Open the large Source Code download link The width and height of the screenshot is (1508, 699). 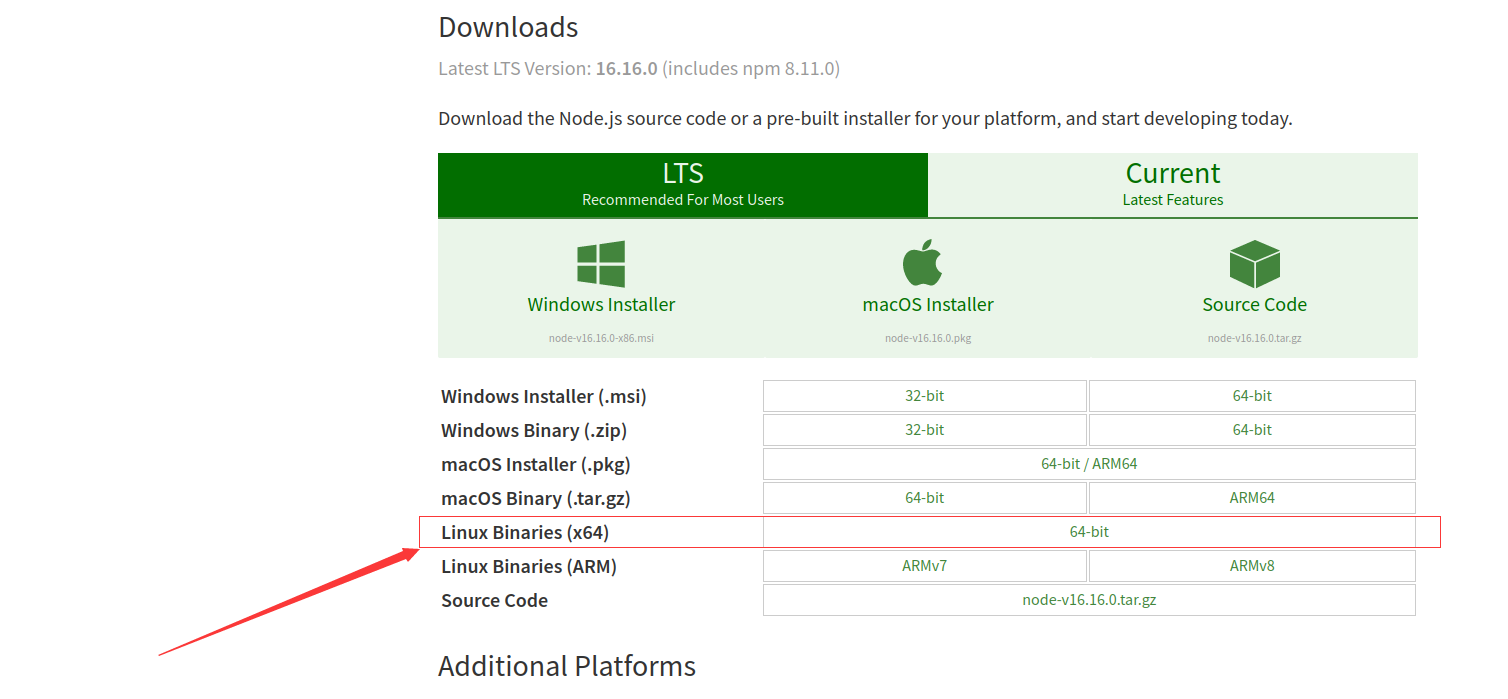click(1255, 304)
